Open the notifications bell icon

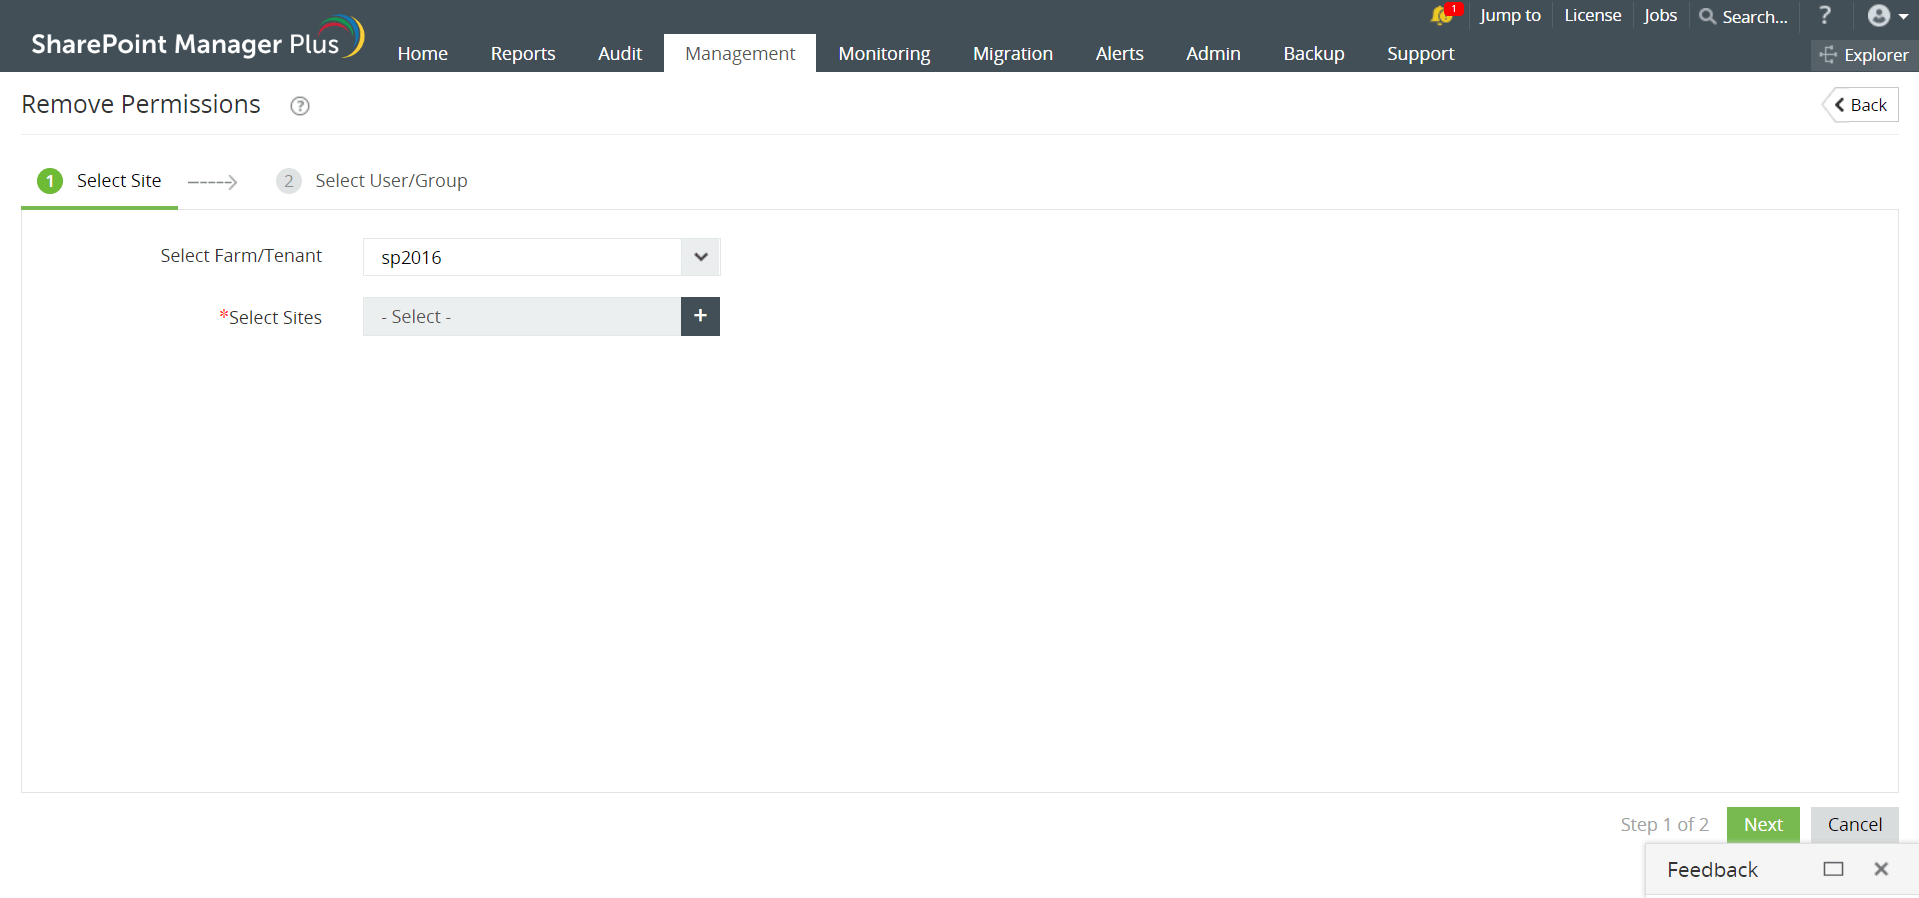point(1443,15)
